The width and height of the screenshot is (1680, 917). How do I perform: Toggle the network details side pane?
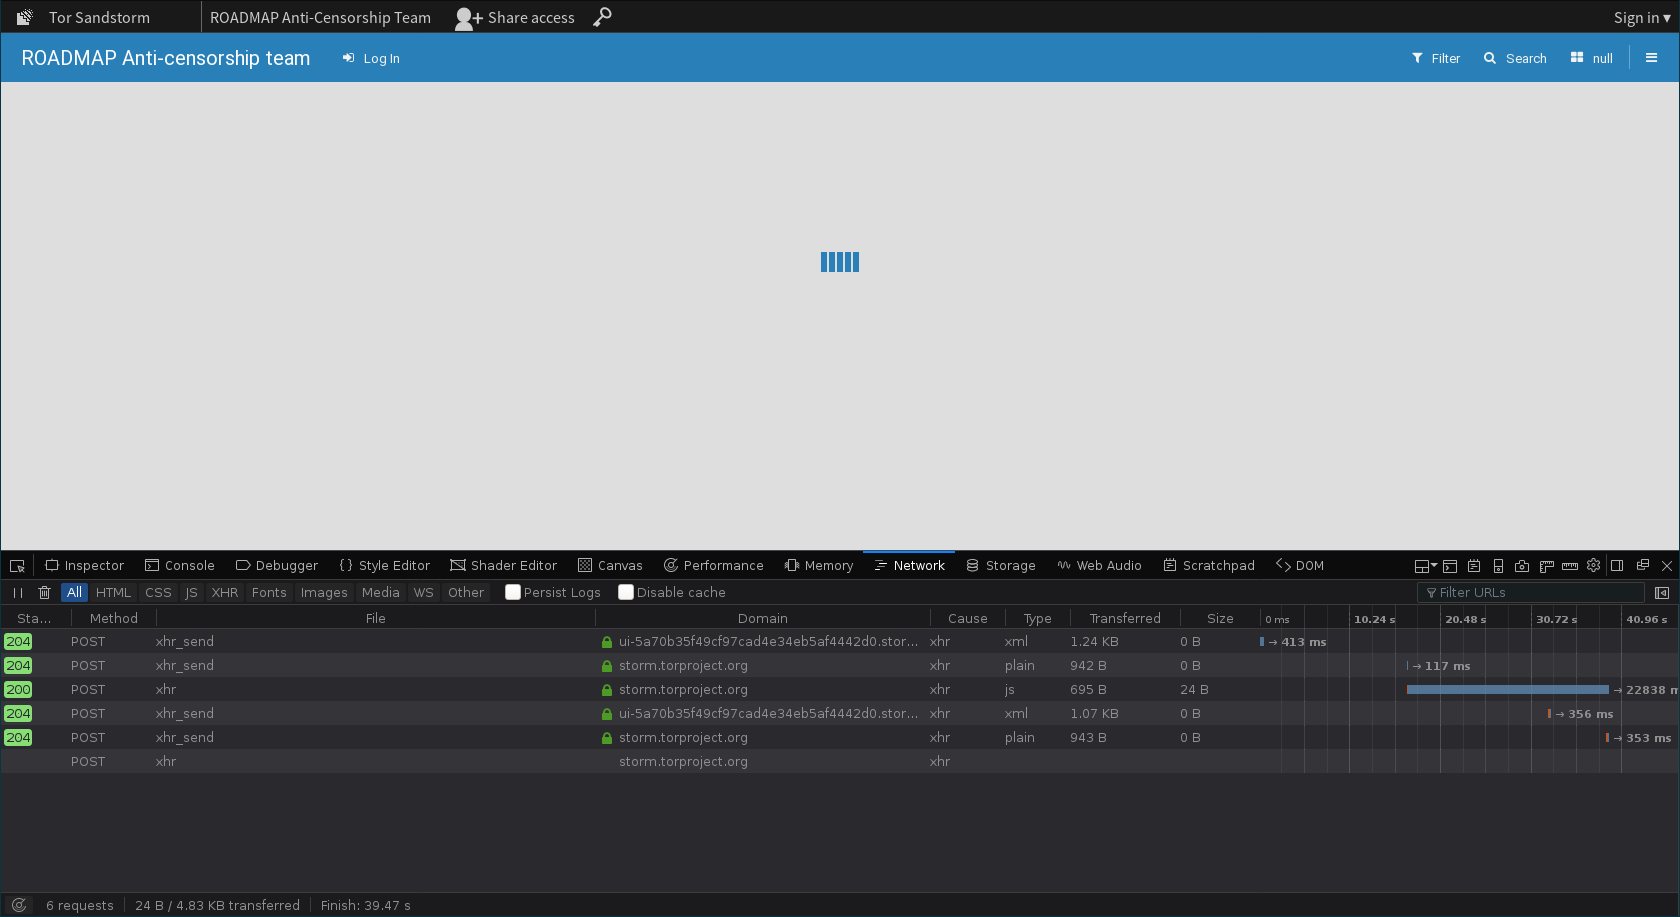coord(1662,593)
